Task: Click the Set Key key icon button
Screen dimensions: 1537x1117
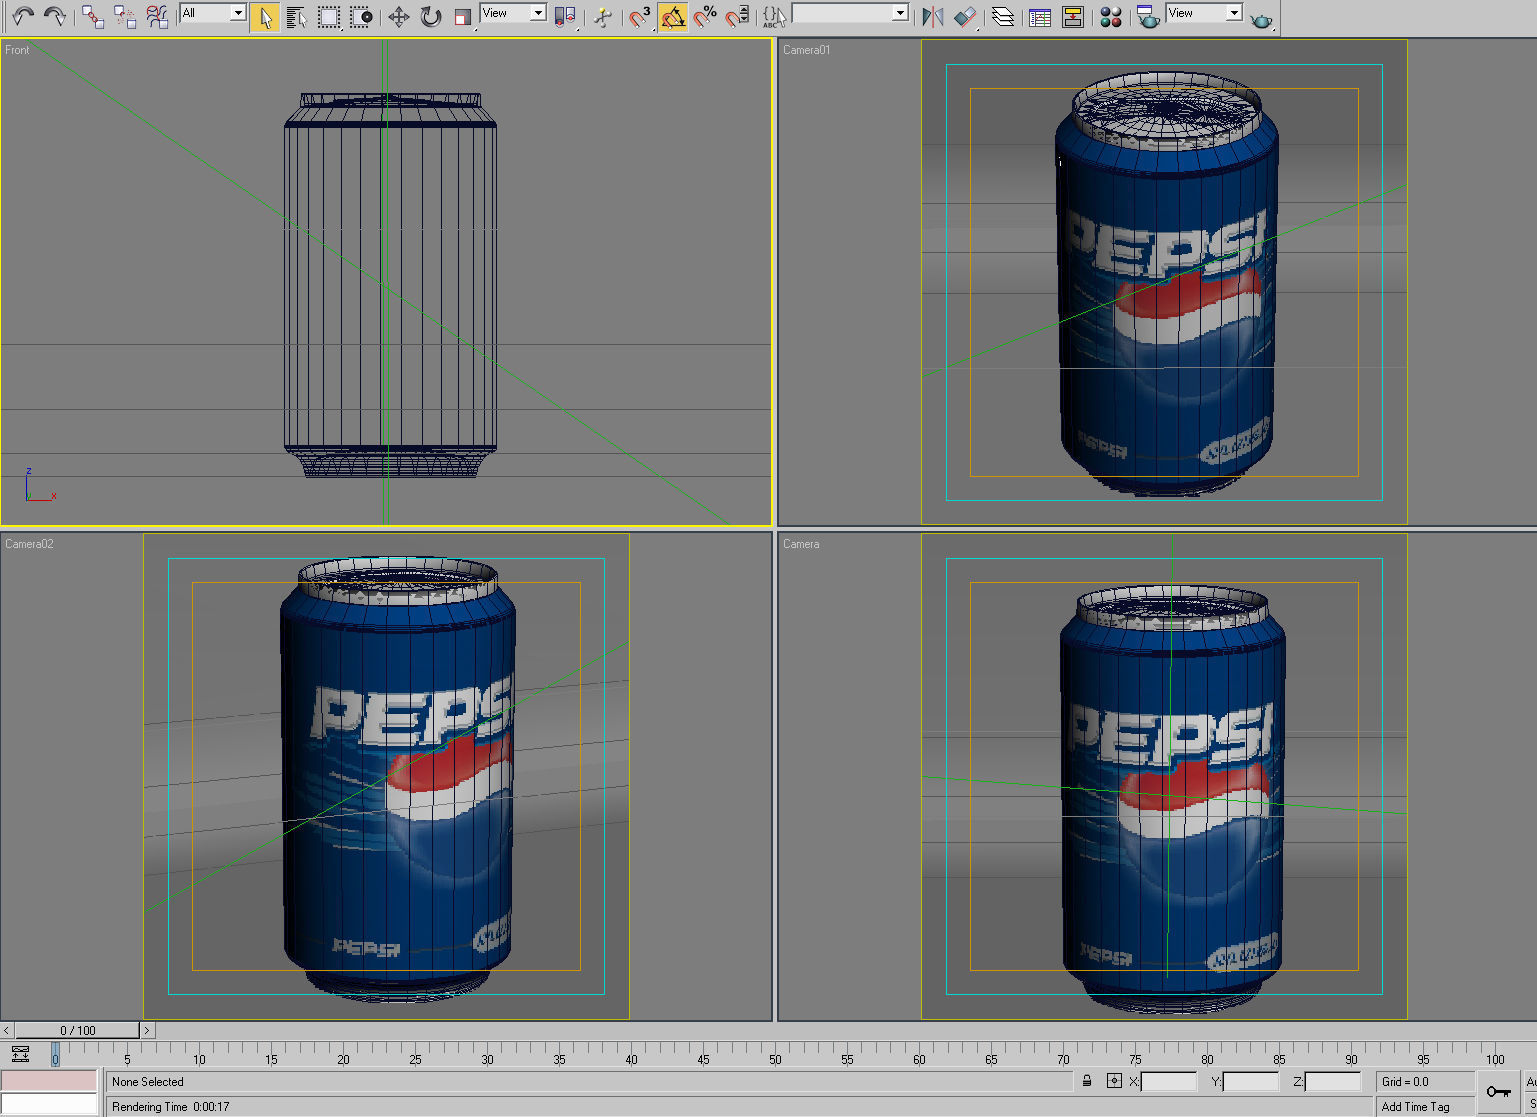Action: coord(1498,1092)
